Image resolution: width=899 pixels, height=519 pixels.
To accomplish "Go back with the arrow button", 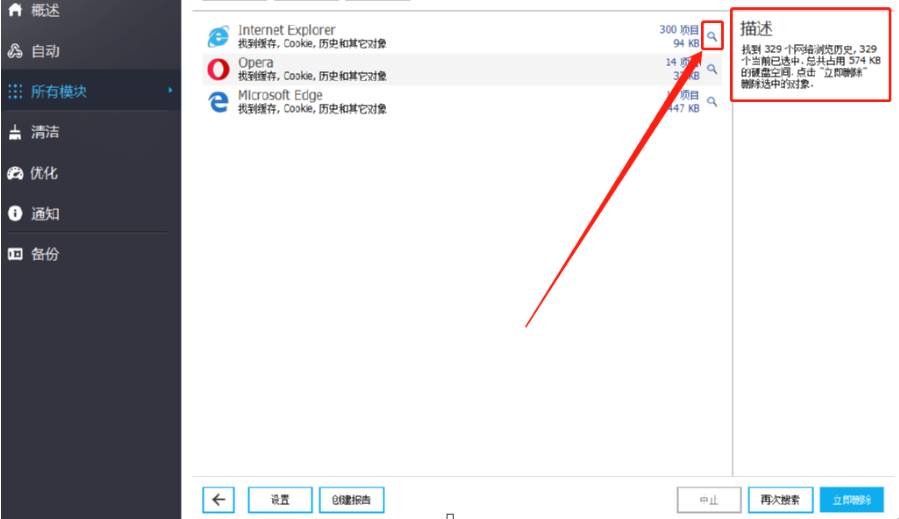I will pyautogui.click(x=218, y=500).
